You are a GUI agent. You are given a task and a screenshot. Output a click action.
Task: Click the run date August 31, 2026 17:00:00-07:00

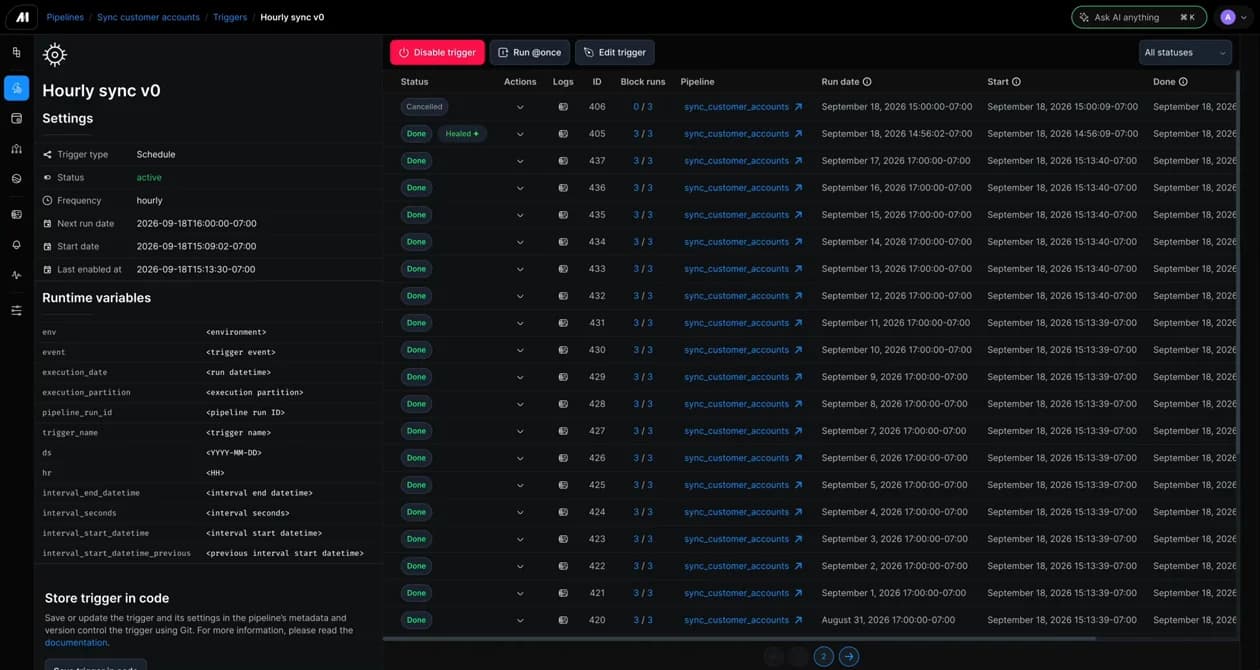pyautogui.click(x=888, y=620)
